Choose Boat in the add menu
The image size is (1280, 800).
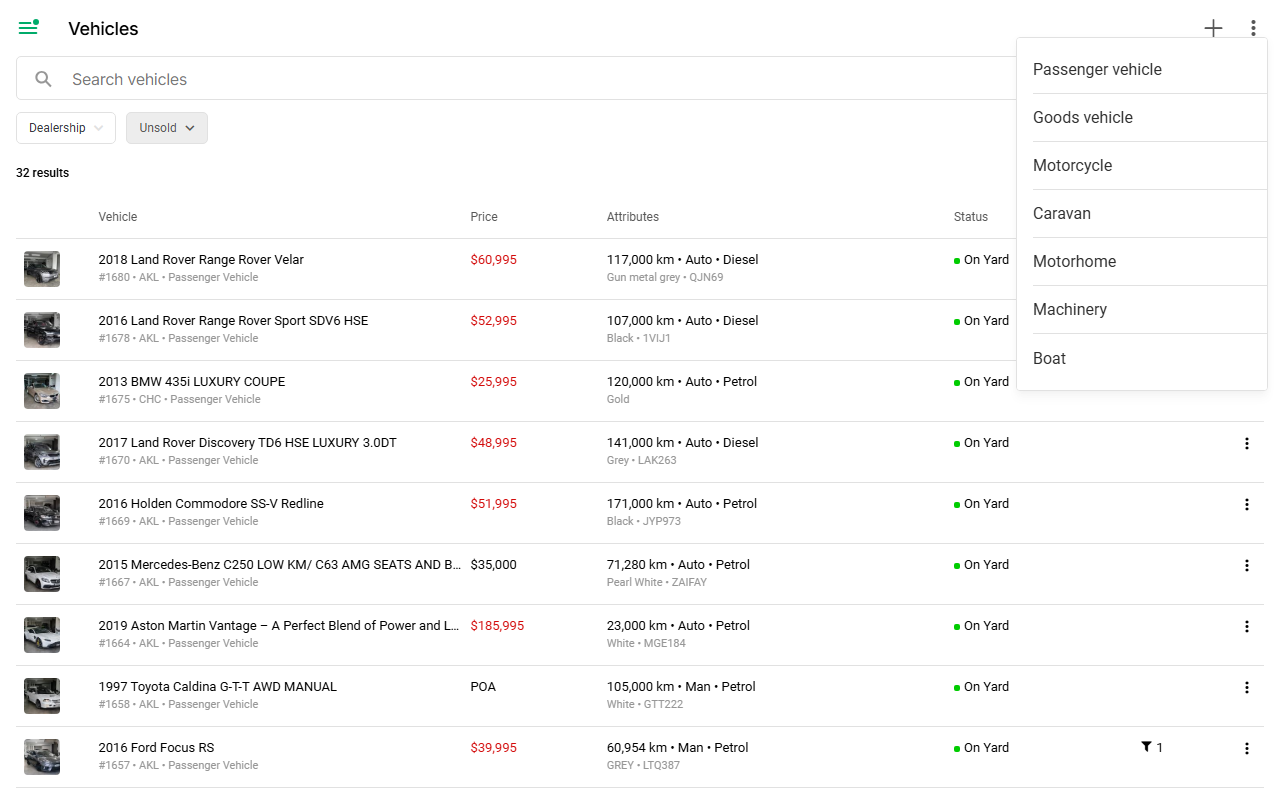[1142, 358]
